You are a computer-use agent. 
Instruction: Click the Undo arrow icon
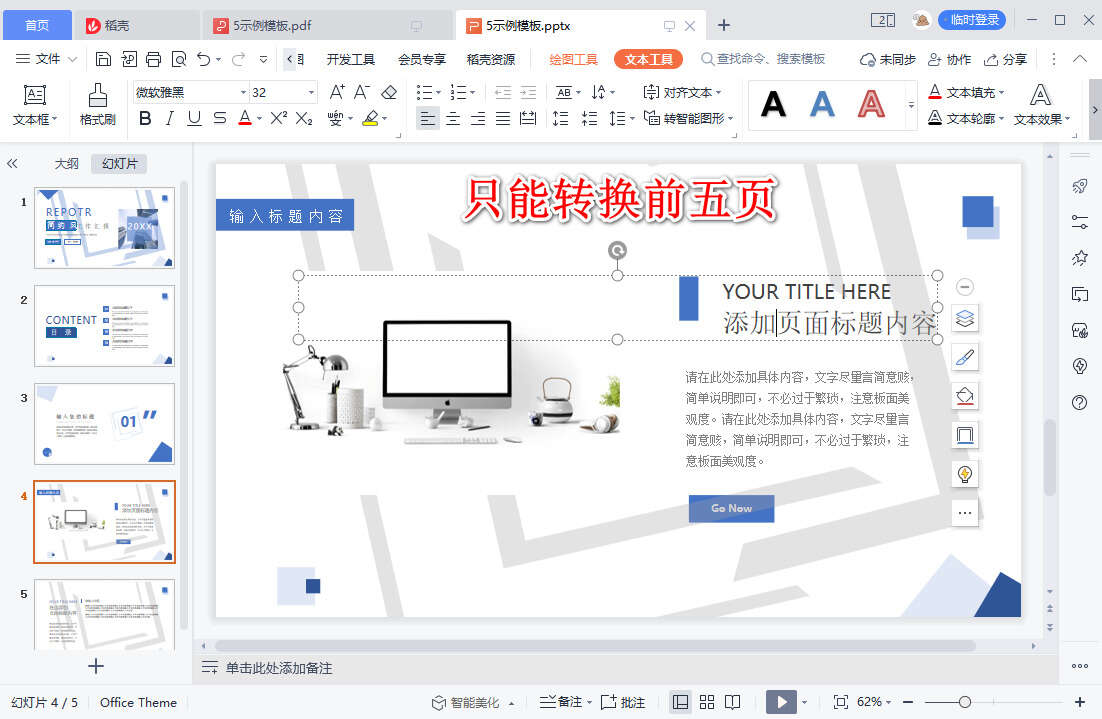point(204,59)
